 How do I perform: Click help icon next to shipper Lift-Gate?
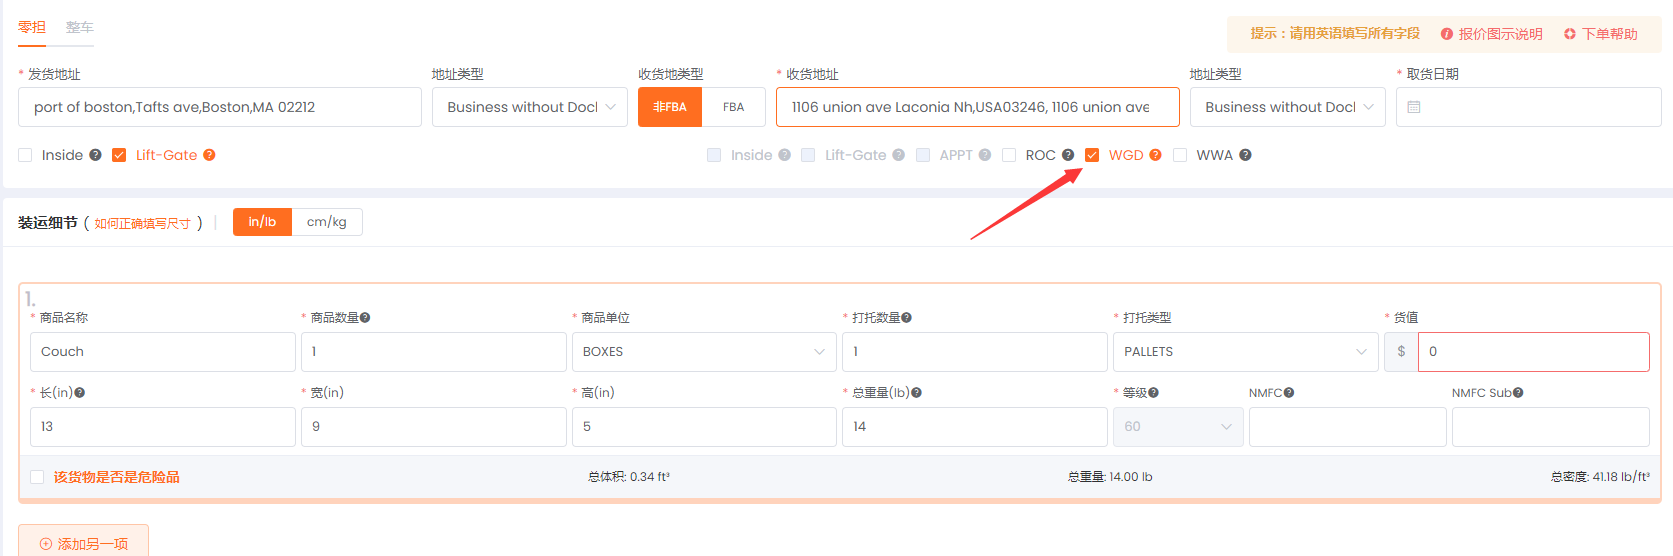coord(209,155)
